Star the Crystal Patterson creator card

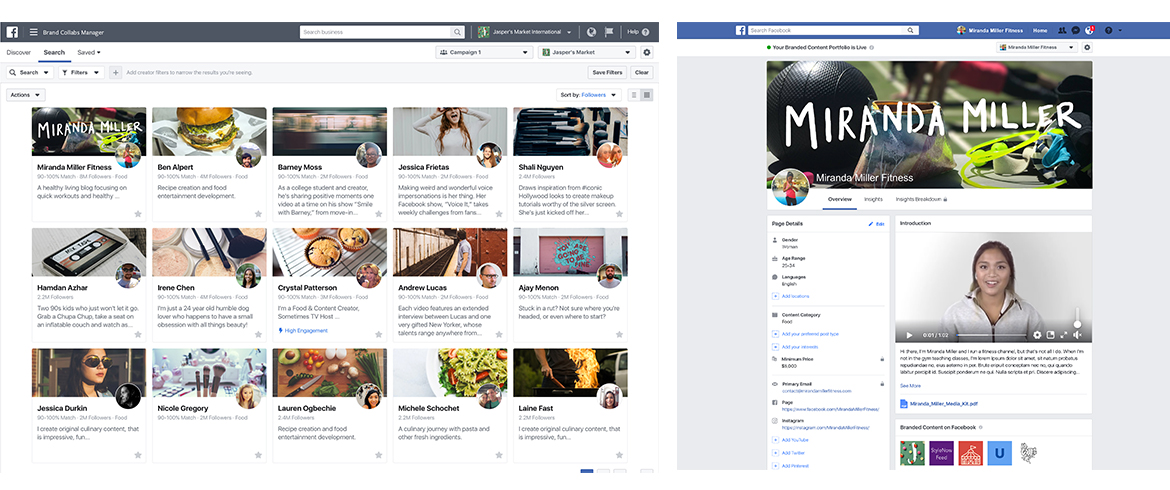[378, 334]
